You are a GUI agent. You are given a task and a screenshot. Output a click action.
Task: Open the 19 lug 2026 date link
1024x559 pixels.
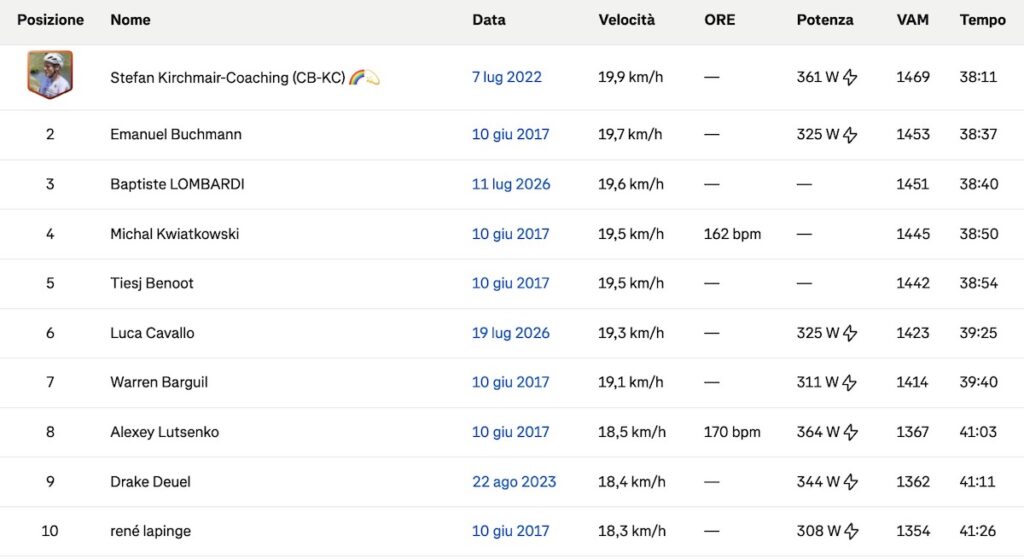[x=511, y=333]
